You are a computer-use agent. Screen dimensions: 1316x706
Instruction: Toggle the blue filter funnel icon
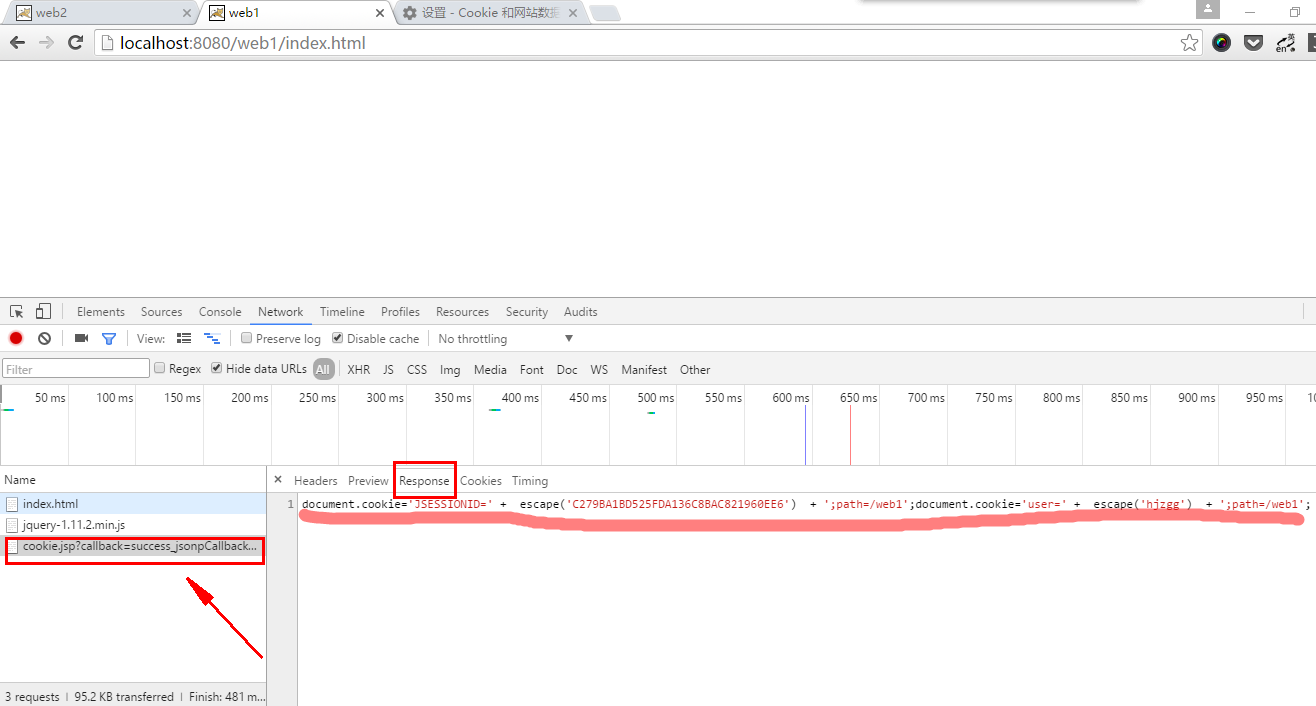pyautogui.click(x=109, y=339)
